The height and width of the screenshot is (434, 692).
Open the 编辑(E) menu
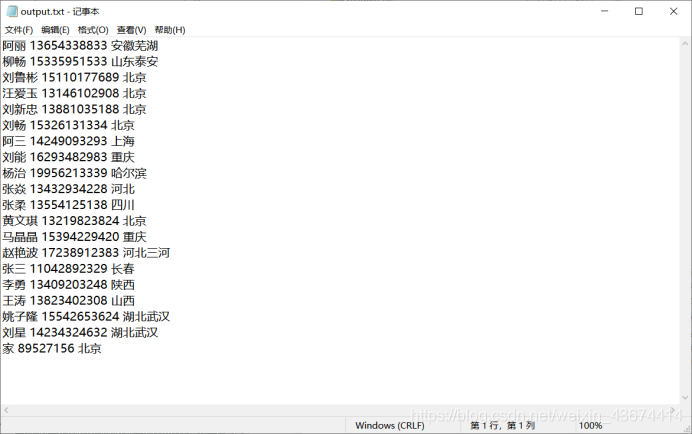55,30
